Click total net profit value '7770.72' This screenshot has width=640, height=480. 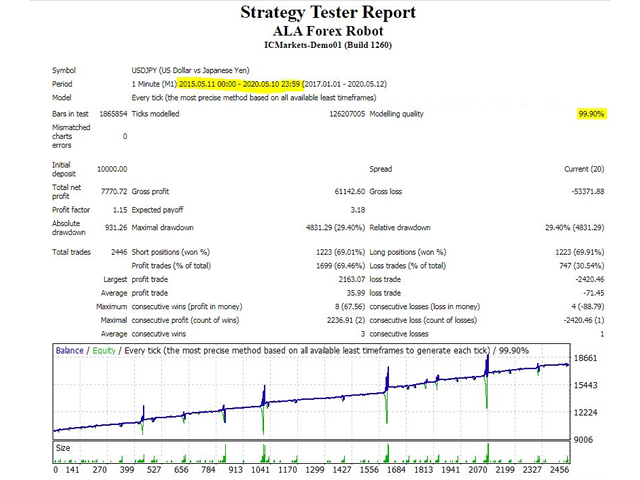tap(114, 191)
